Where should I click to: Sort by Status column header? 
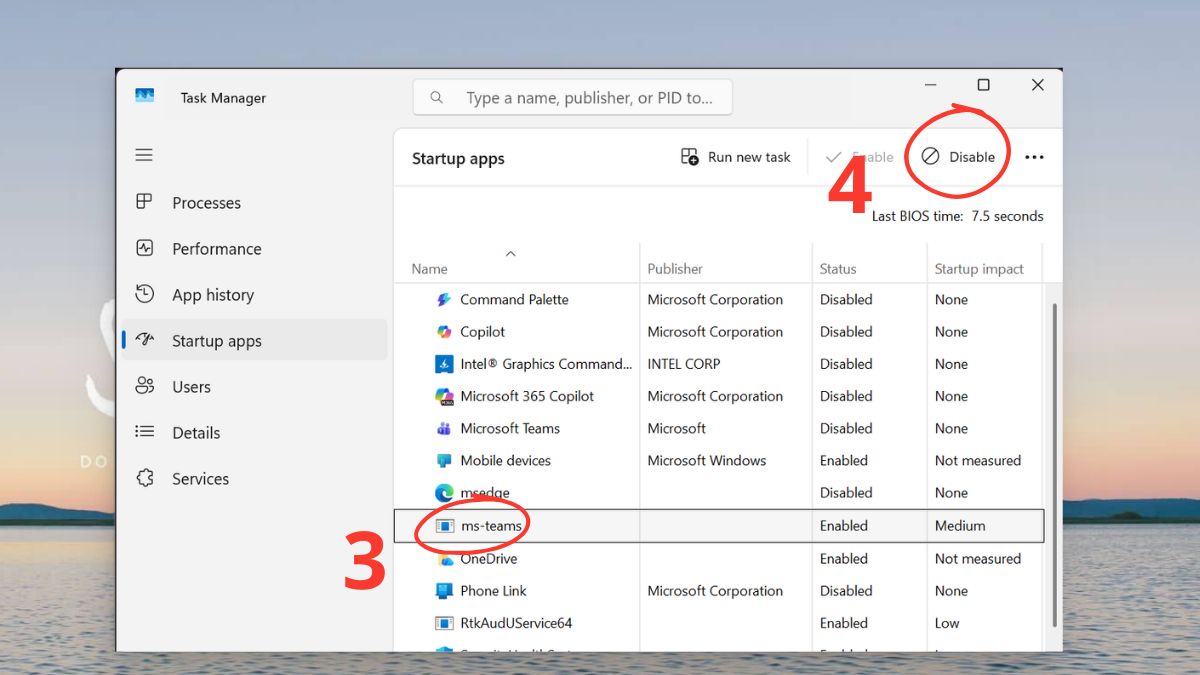[838, 269]
